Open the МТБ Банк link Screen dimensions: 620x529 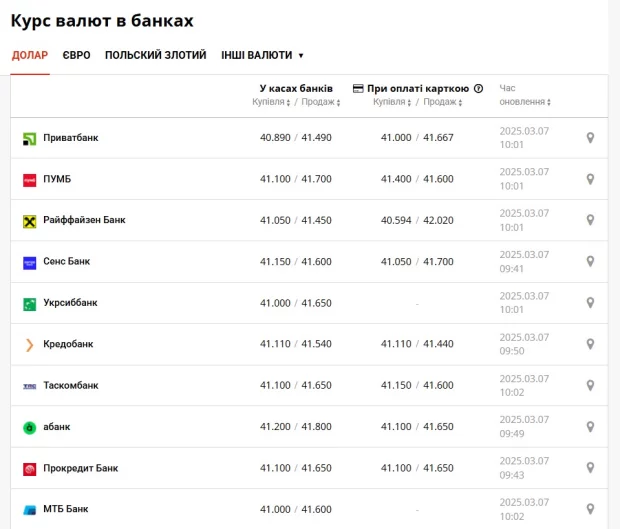[x=65, y=509]
